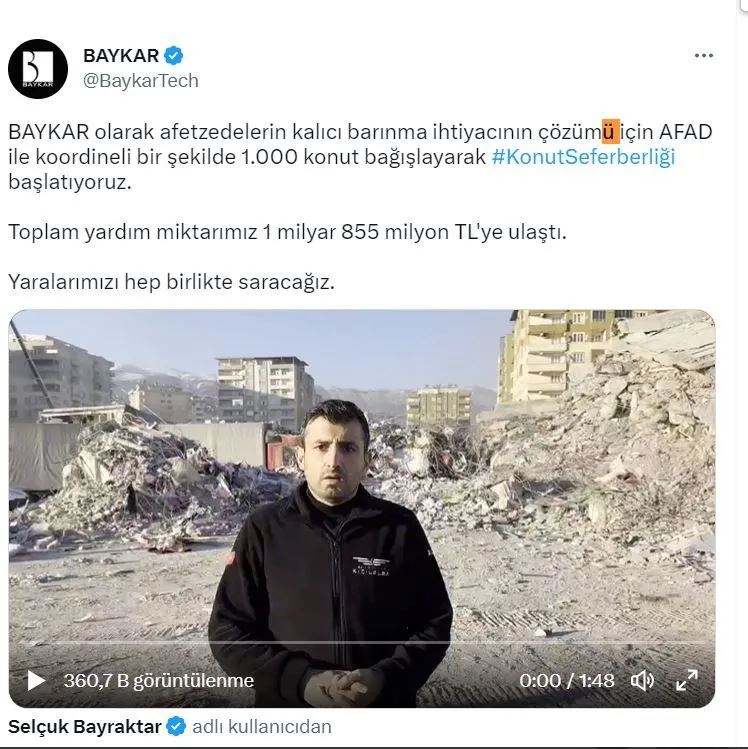Click the video progress bar
The image size is (748, 749).
362,643
